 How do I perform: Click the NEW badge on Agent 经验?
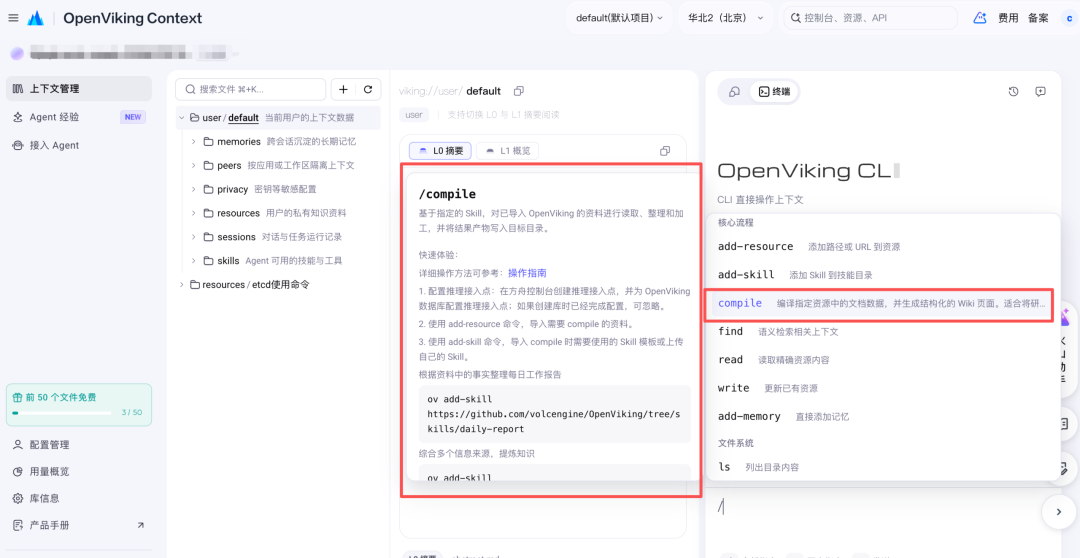133,117
